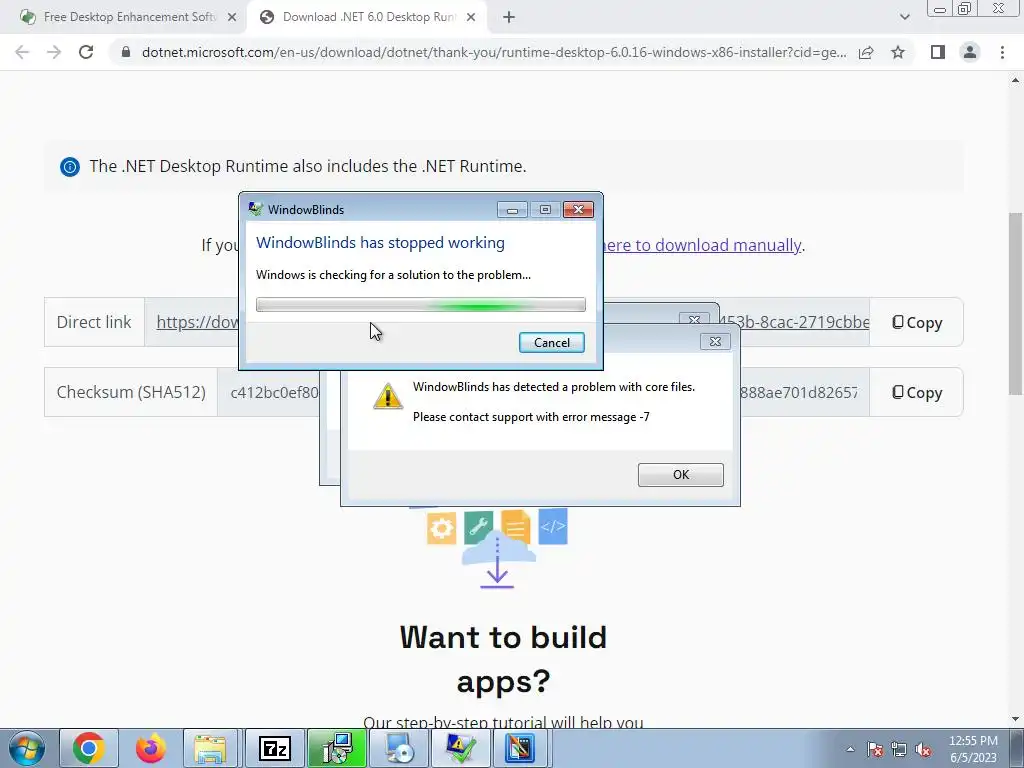The image size is (1024, 768).
Task: Open Action Center flag icon
Action: click(875, 750)
